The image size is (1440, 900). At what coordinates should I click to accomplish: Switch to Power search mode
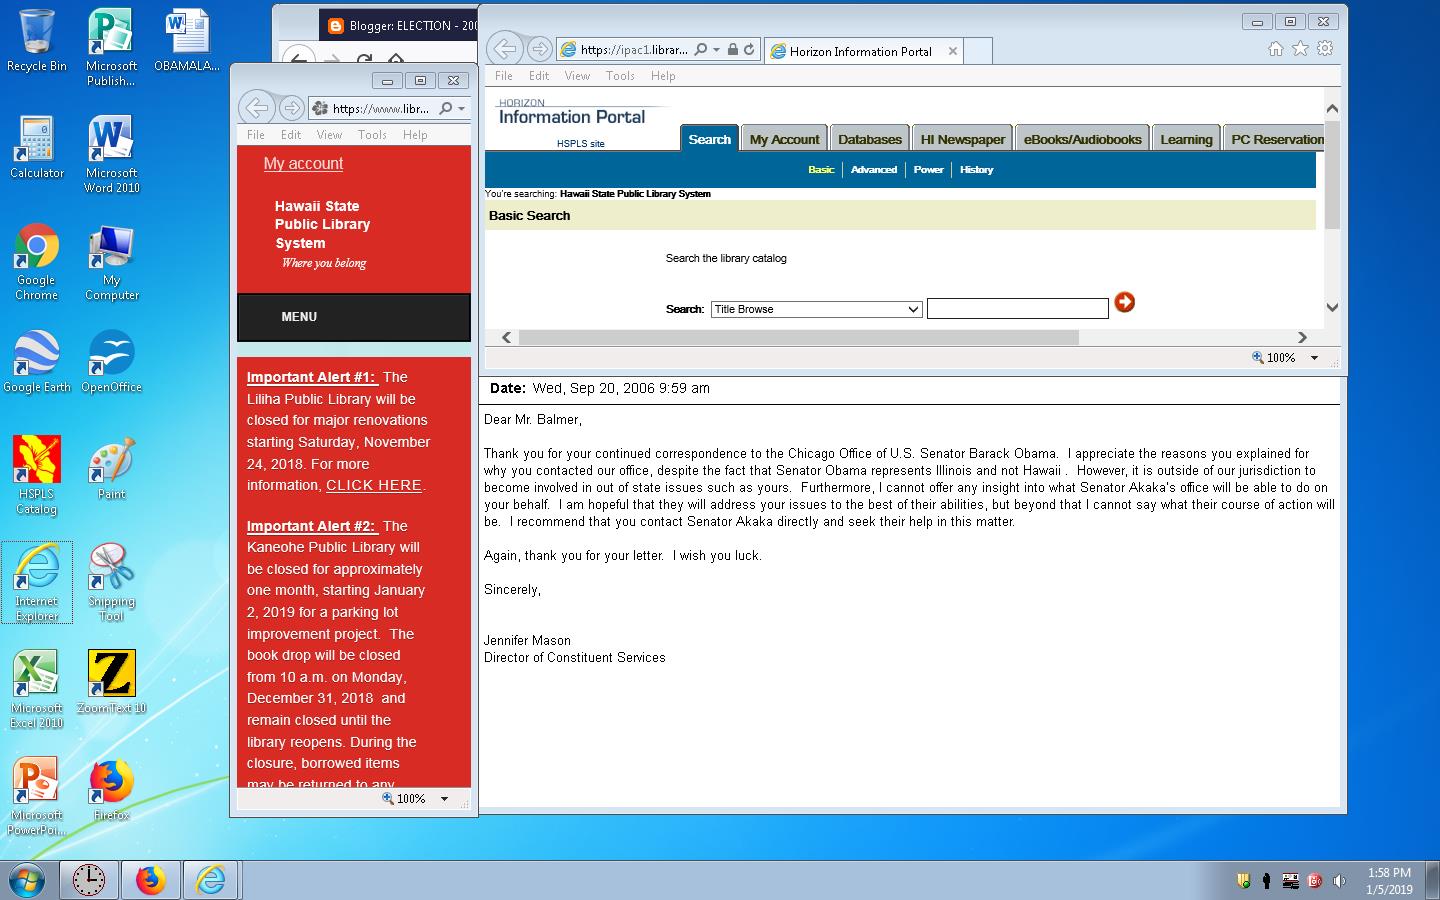click(x=928, y=169)
